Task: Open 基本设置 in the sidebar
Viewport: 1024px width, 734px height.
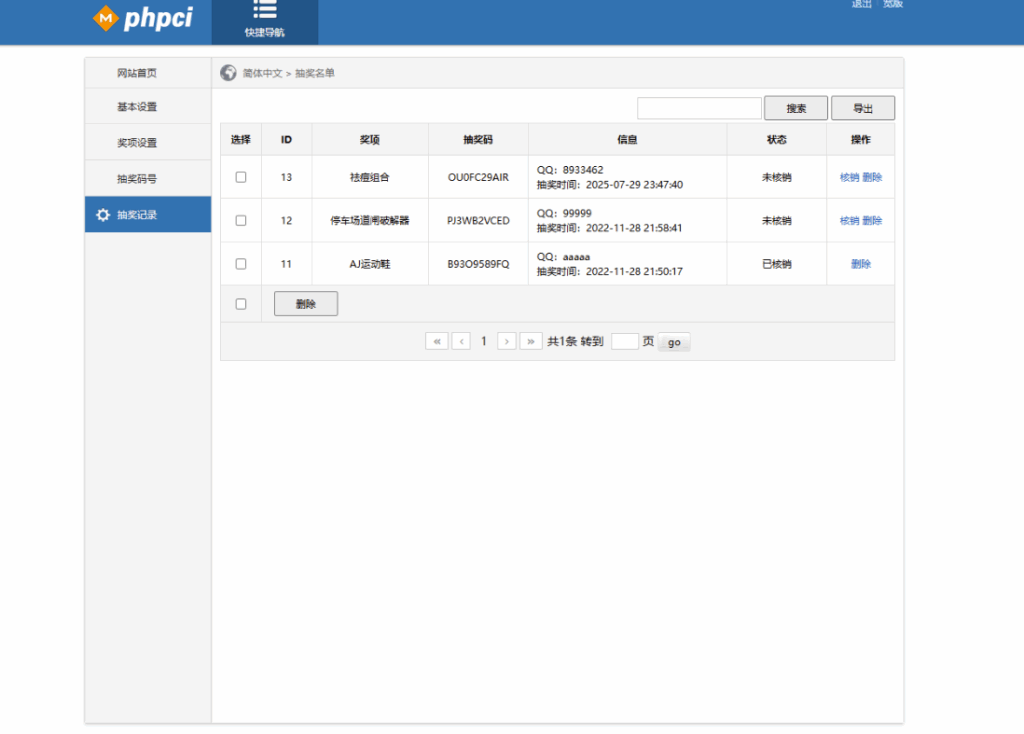Action: [x=148, y=106]
